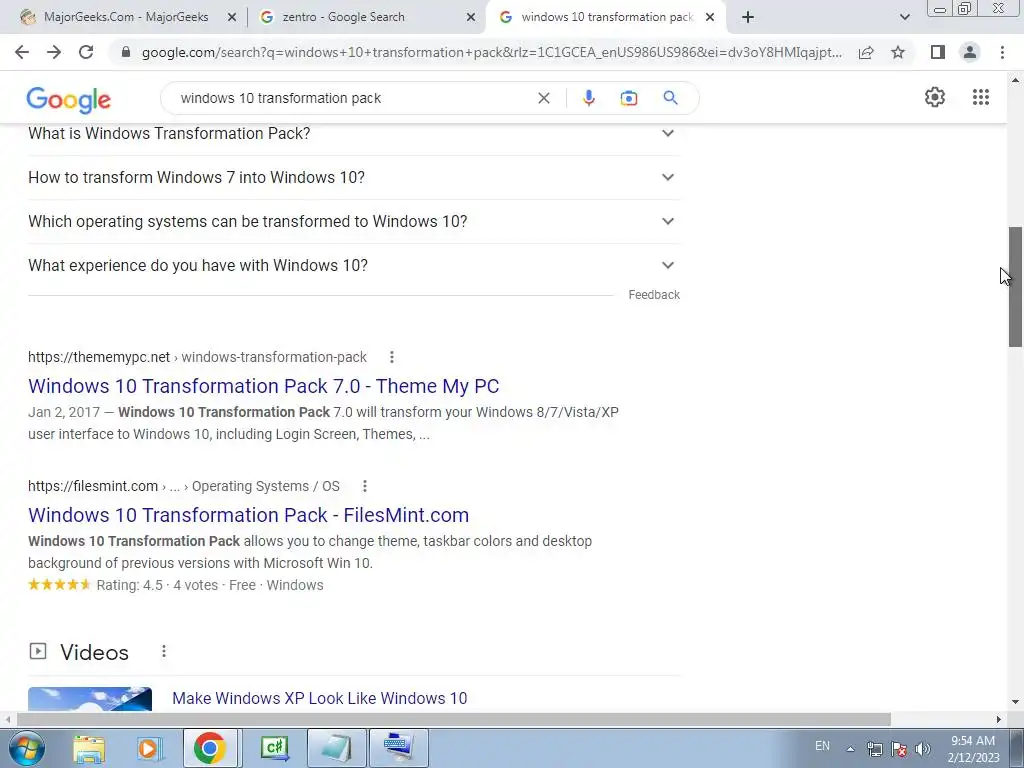Focus the Google search input field
Viewport: 1024px width, 768px height.
coord(353,98)
